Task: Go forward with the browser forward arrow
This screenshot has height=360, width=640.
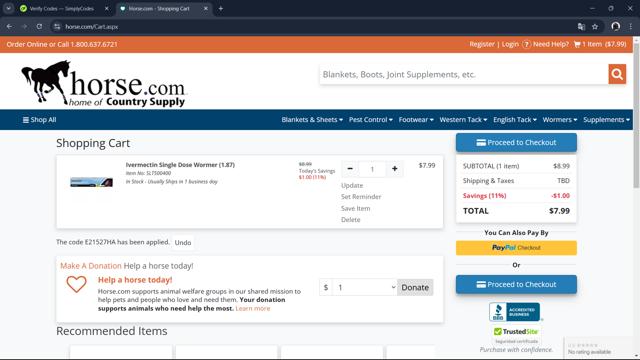Action: (24, 27)
